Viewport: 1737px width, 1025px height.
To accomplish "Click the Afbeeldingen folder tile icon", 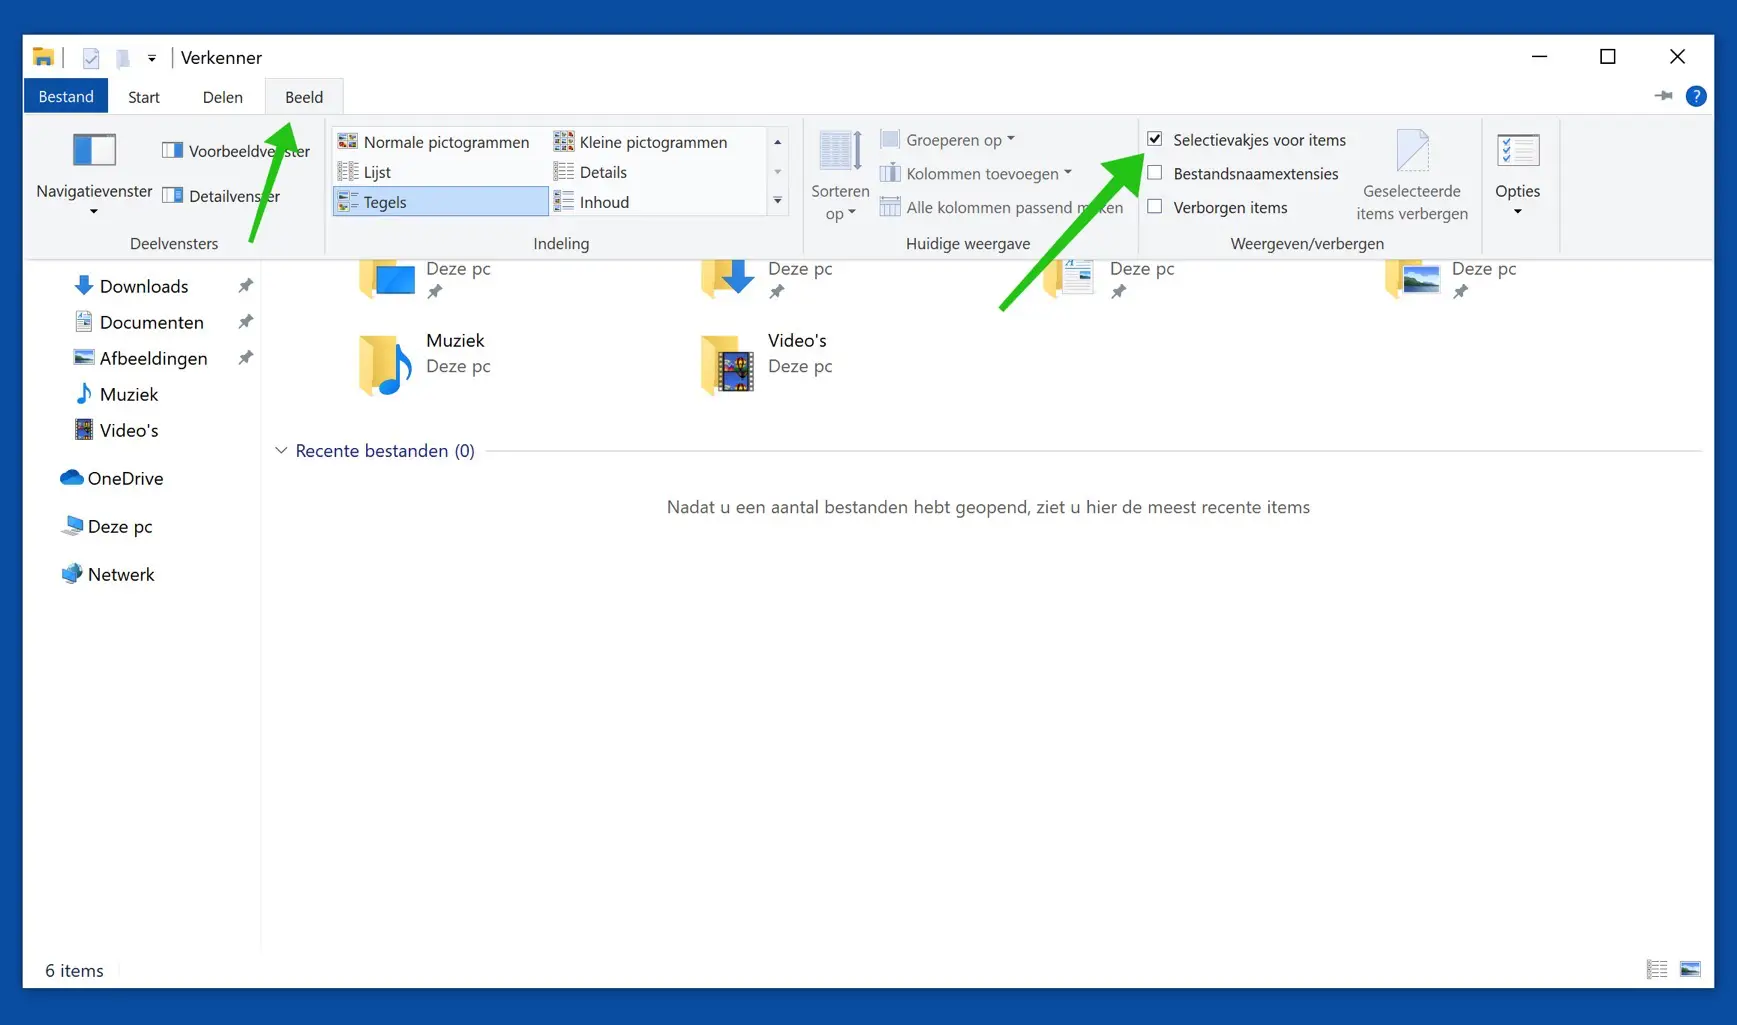I will [1413, 278].
